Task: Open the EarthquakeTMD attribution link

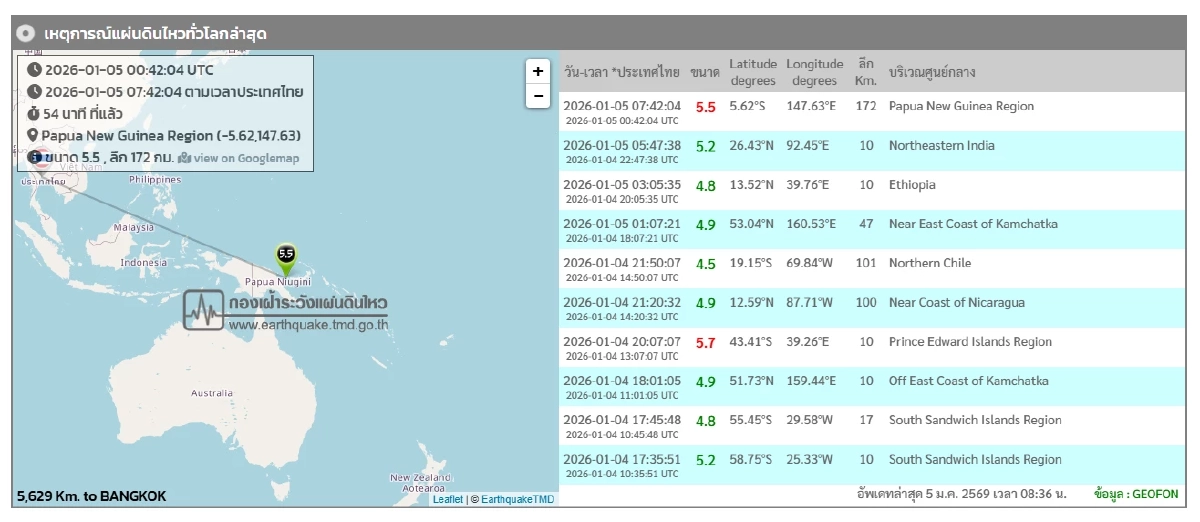Action: (x=518, y=499)
